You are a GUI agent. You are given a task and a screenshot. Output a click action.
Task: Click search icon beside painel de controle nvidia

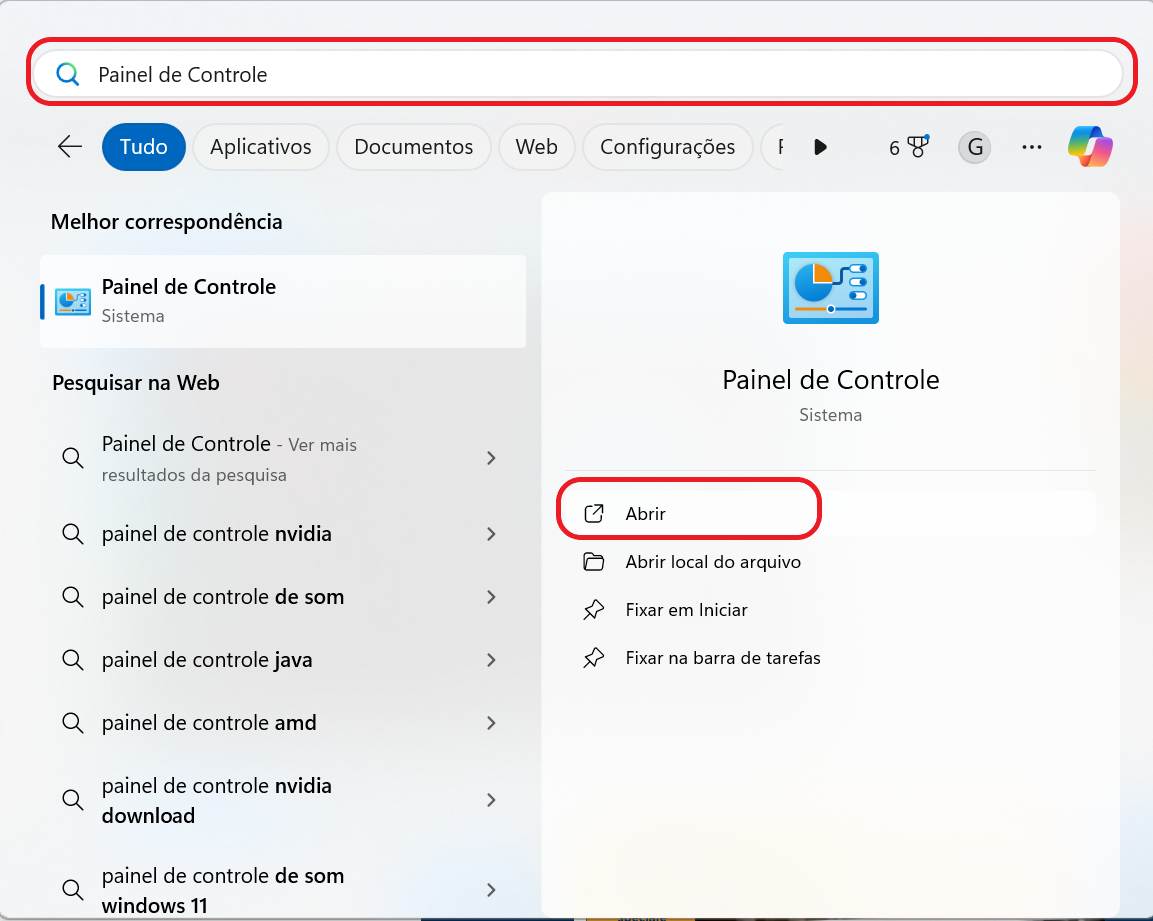(72, 533)
